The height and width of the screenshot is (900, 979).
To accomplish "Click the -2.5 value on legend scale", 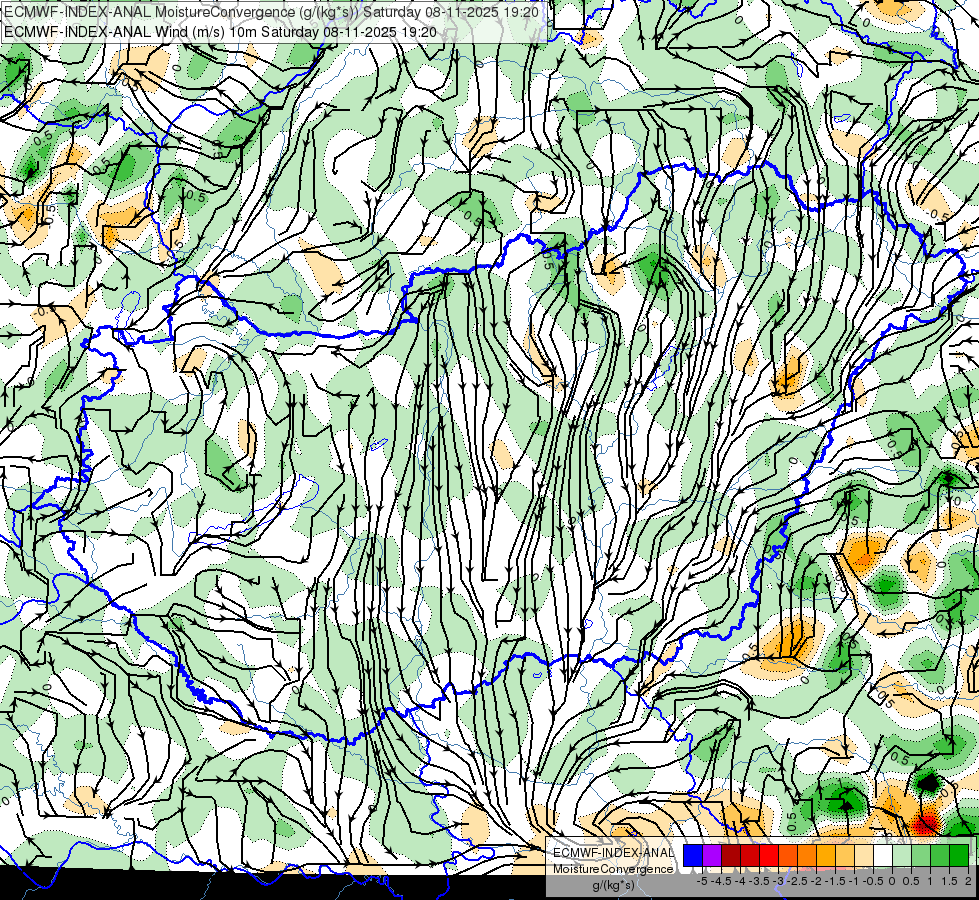I will click(796, 881).
